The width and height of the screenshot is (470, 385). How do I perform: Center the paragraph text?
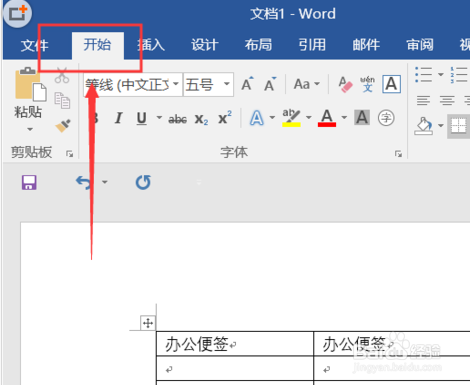(447, 100)
